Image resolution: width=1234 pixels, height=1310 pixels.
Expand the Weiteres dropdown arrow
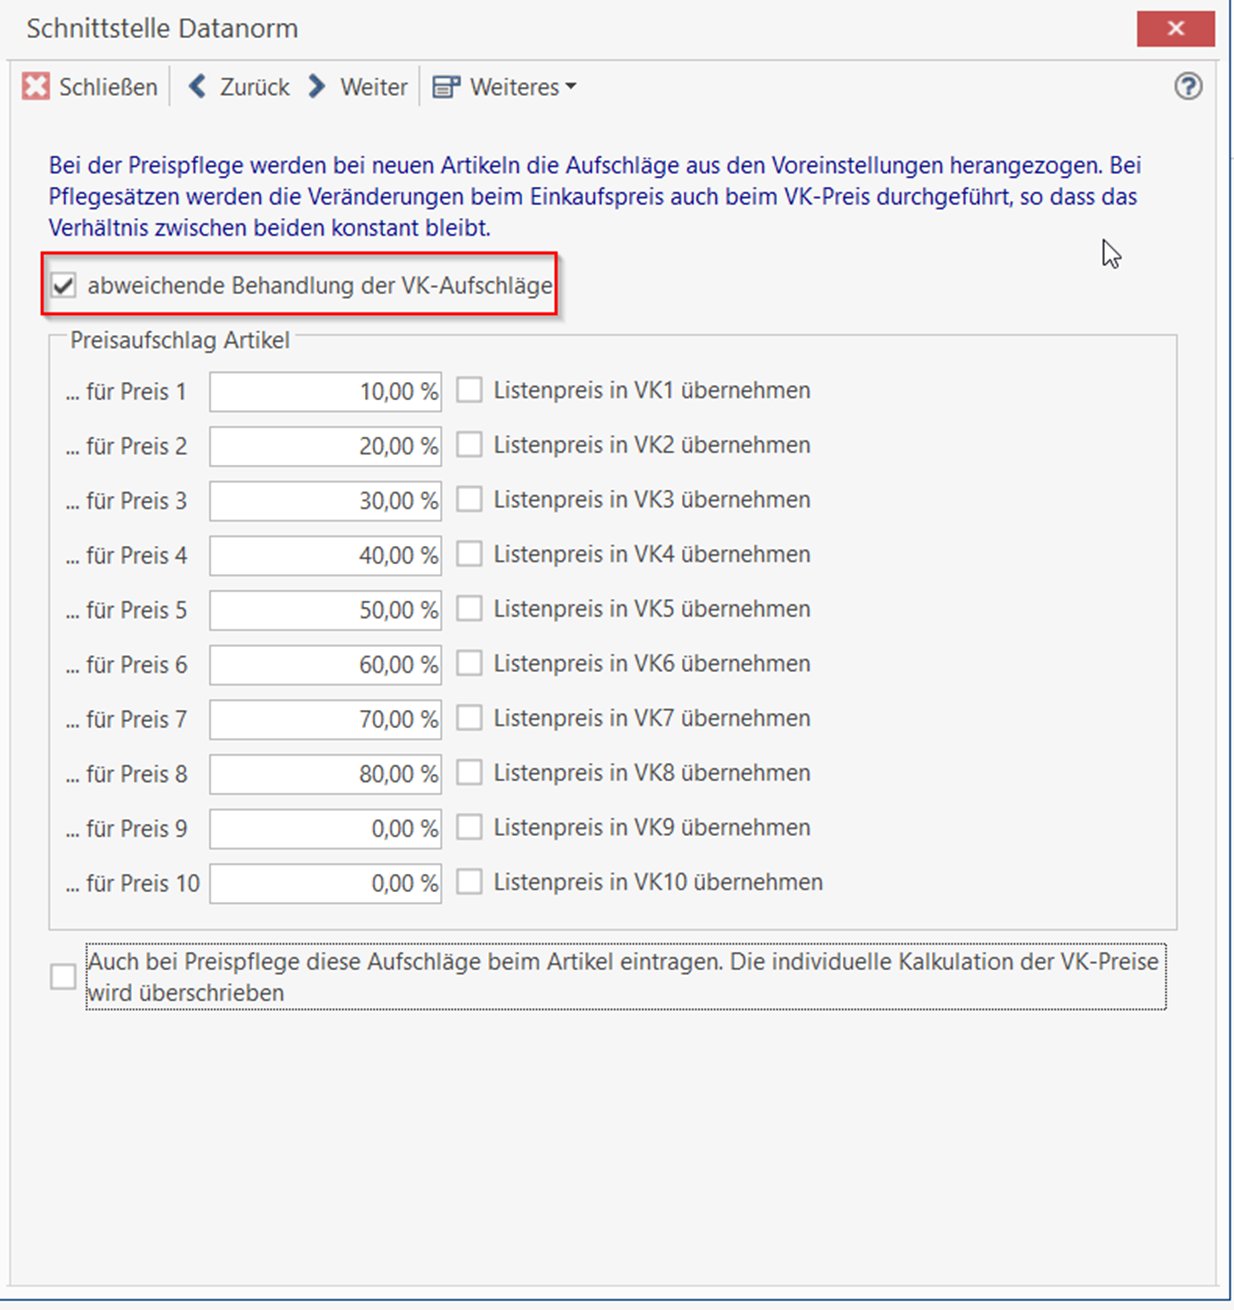(x=571, y=87)
